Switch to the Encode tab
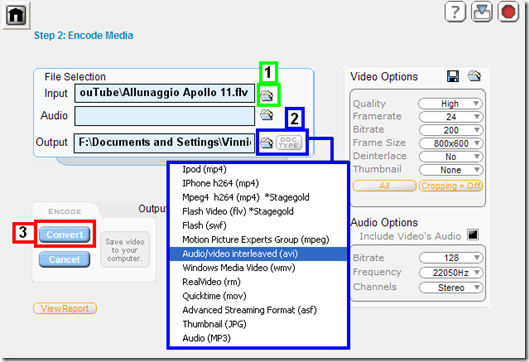Screen dimensions: 529x362 click(x=64, y=212)
